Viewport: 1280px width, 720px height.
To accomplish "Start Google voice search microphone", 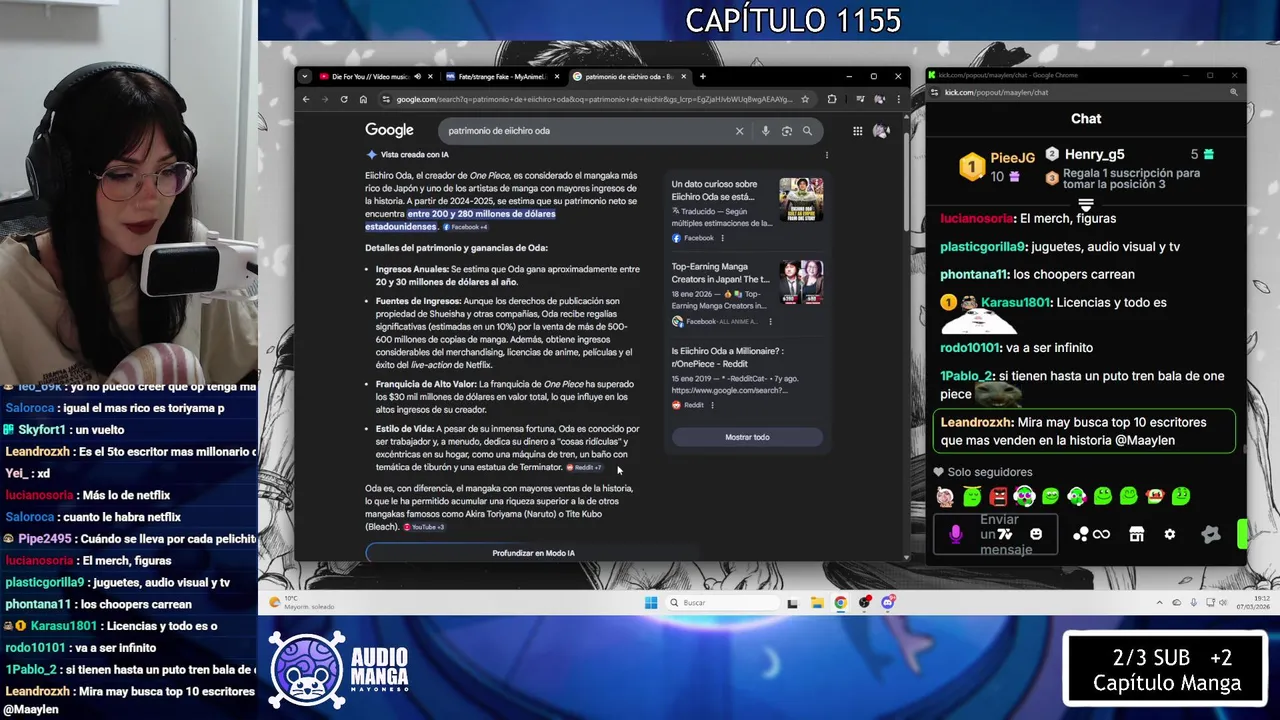I will pyautogui.click(x=766, y=131).
